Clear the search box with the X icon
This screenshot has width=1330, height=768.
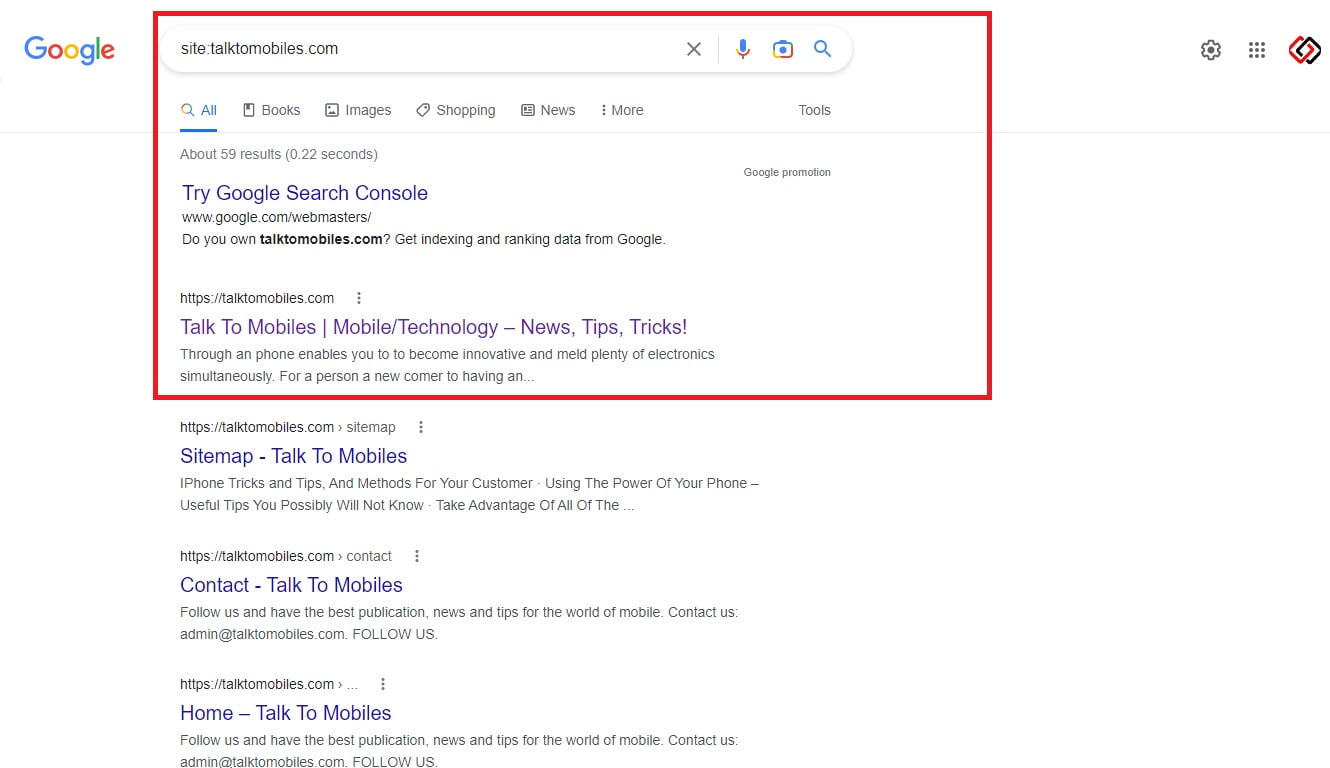point(694,49)
